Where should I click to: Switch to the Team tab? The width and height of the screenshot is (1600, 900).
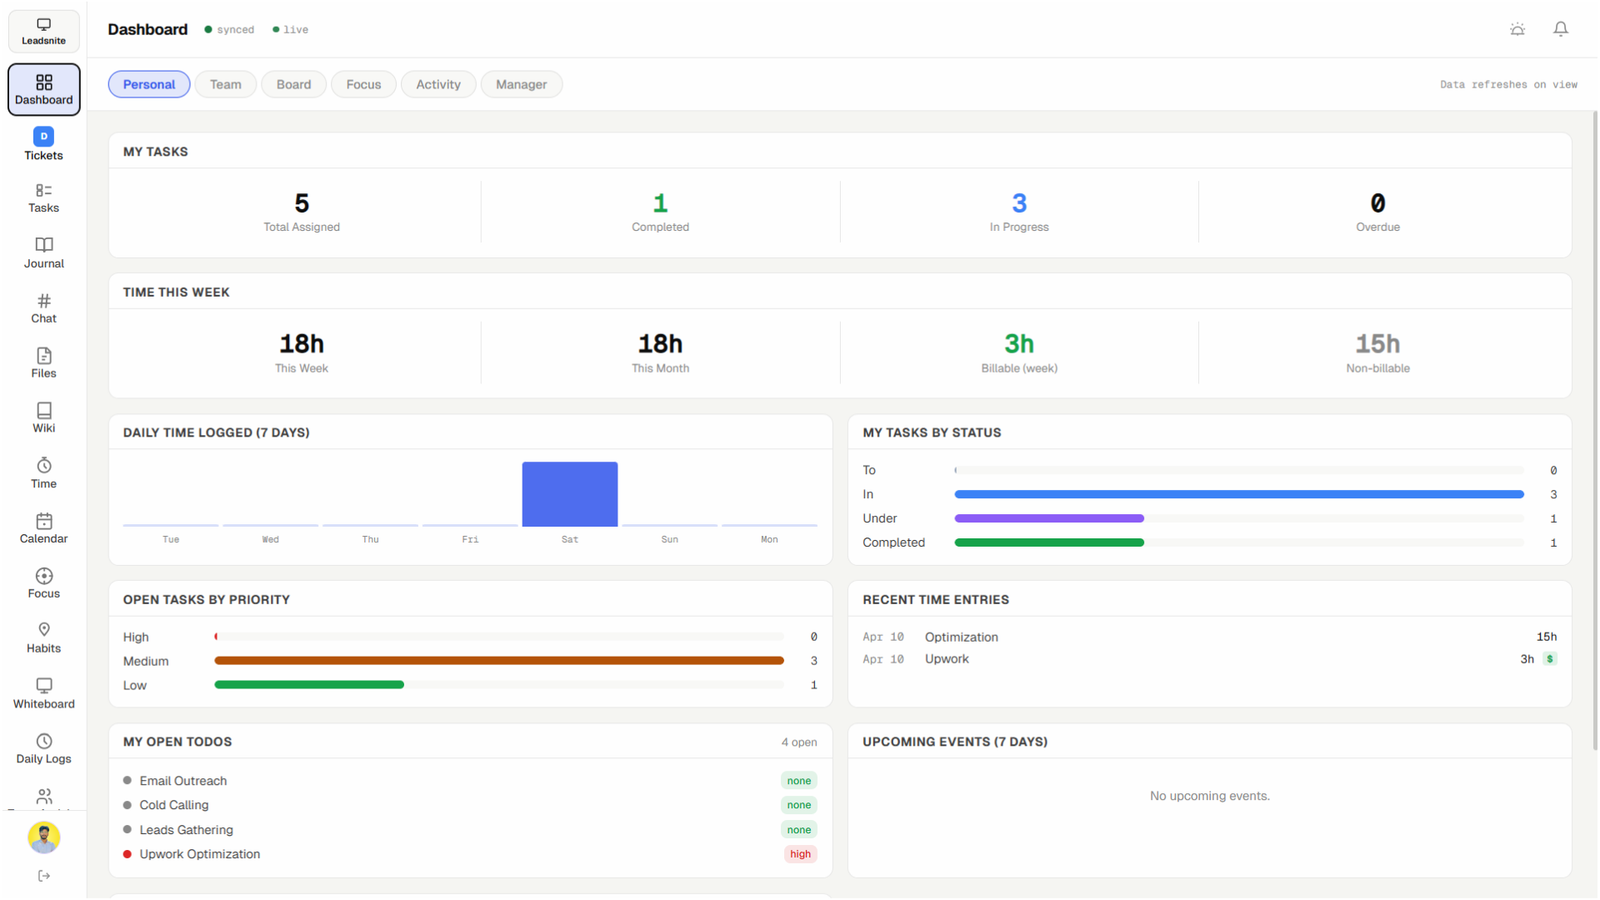(225, 84)
